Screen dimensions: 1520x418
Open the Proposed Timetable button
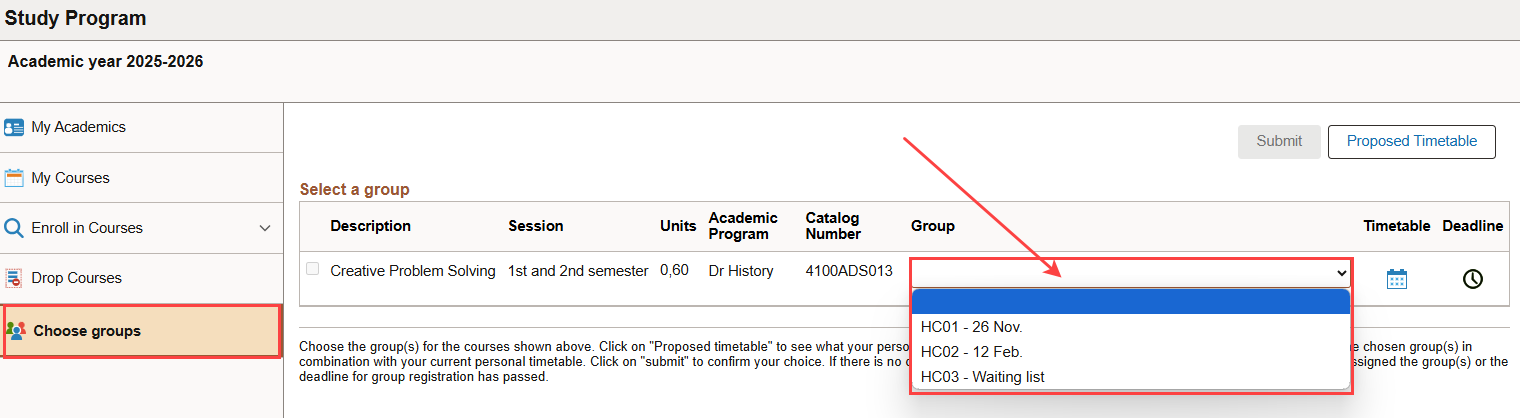coord(1411,141)
